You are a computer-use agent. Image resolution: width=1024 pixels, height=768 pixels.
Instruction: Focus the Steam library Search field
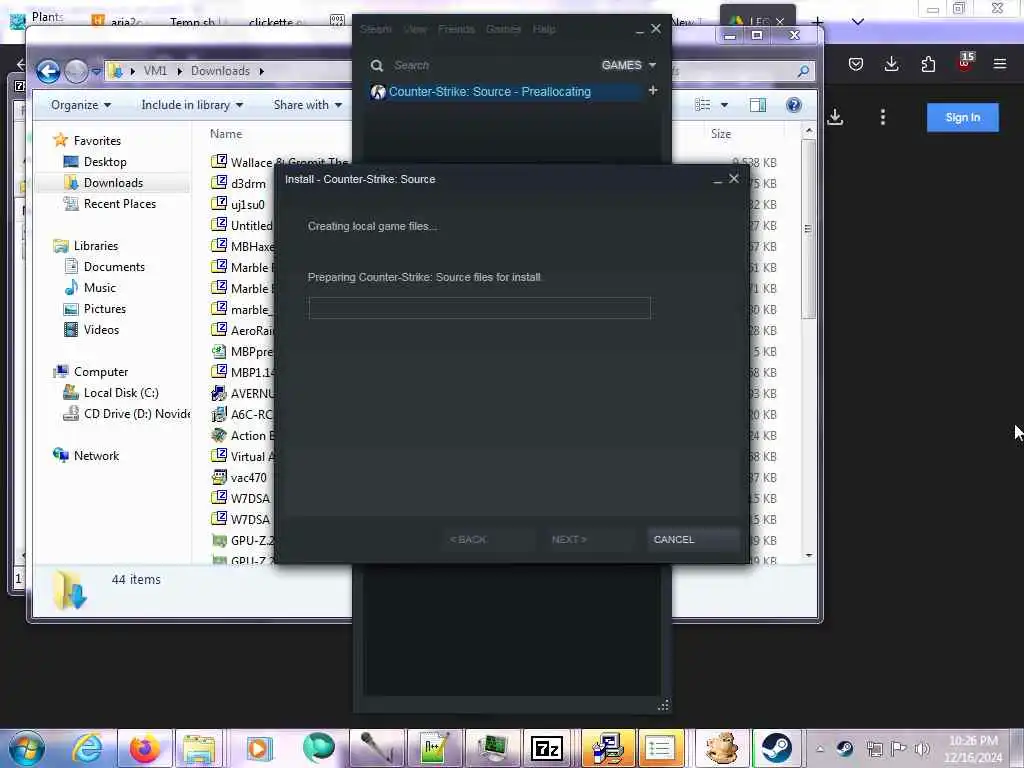[490, 65]
